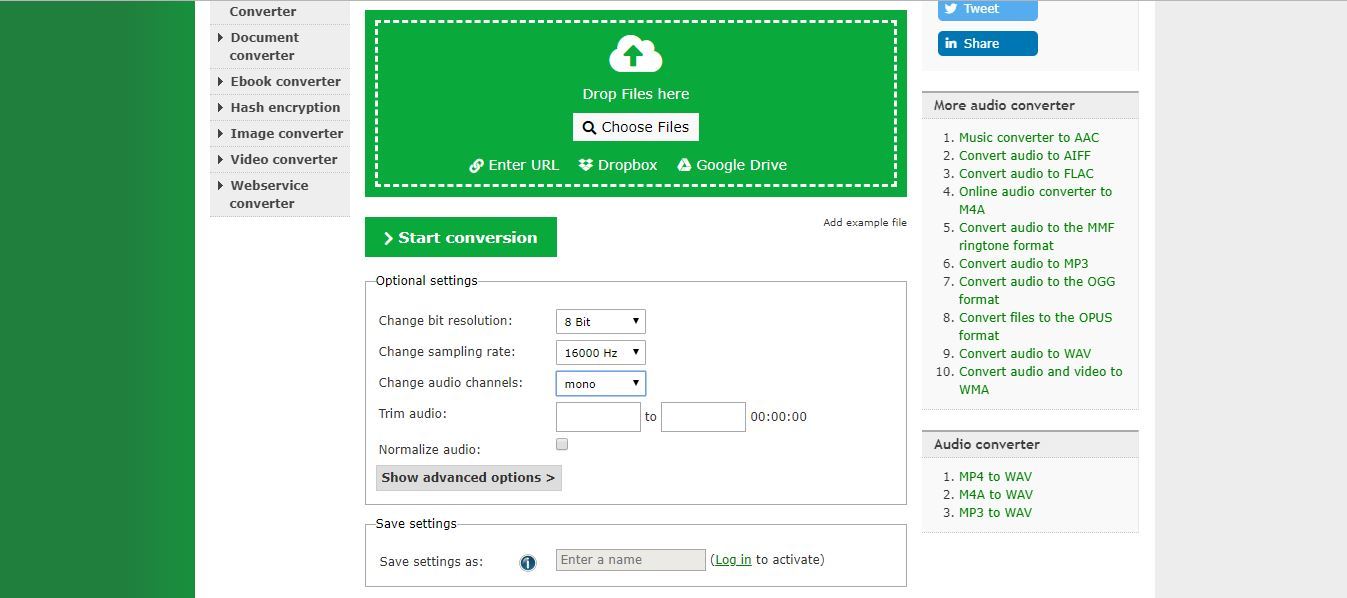Open the Change sampling rate dropdown
Image resolution: width=1347 pixels, height=598 pixels.
(x=601, y=353)
